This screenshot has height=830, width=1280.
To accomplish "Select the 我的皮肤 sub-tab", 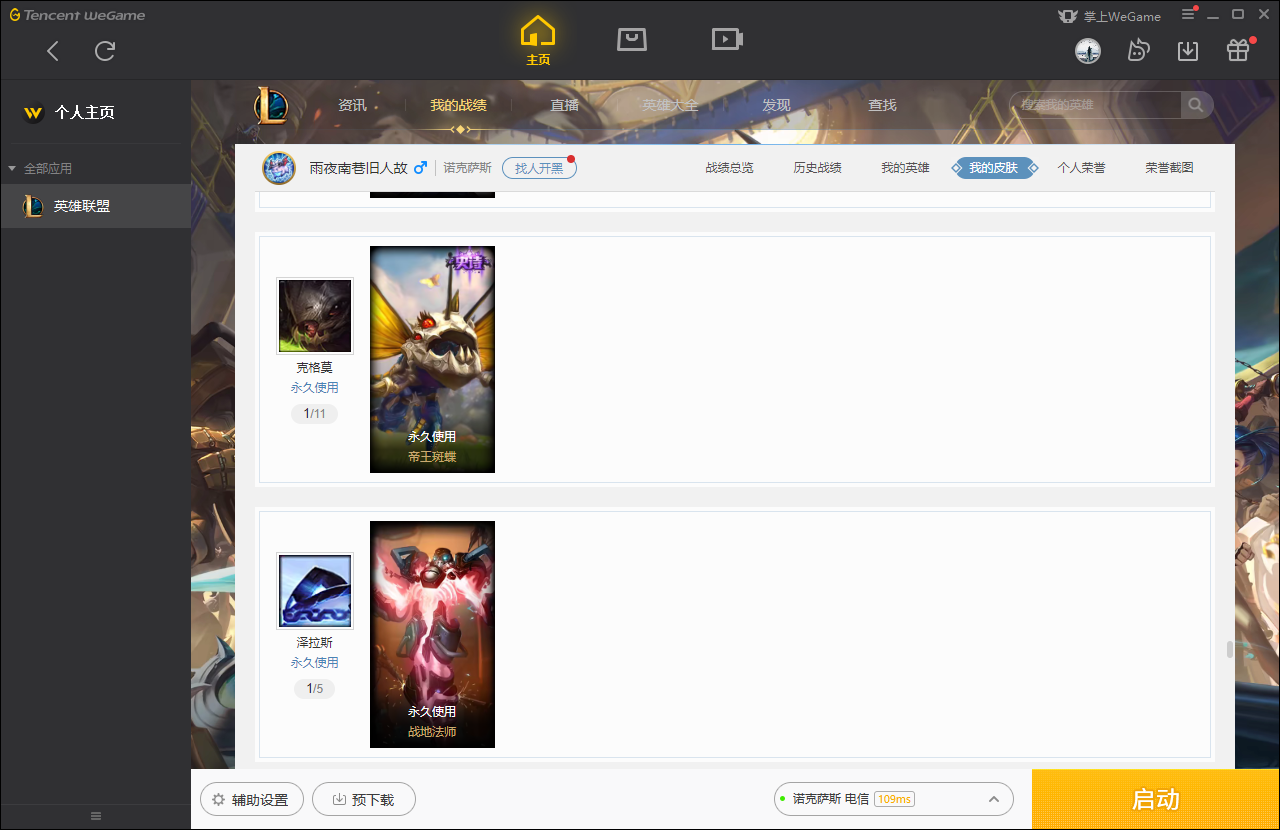I will 993,168.
